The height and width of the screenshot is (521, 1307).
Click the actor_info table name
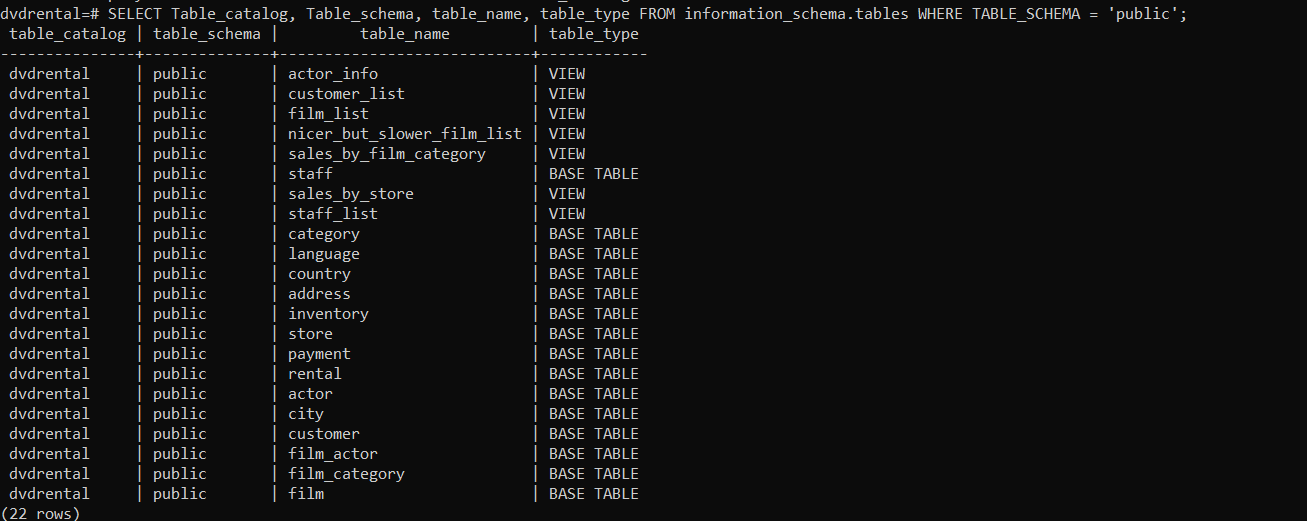(x=333, y=74)
